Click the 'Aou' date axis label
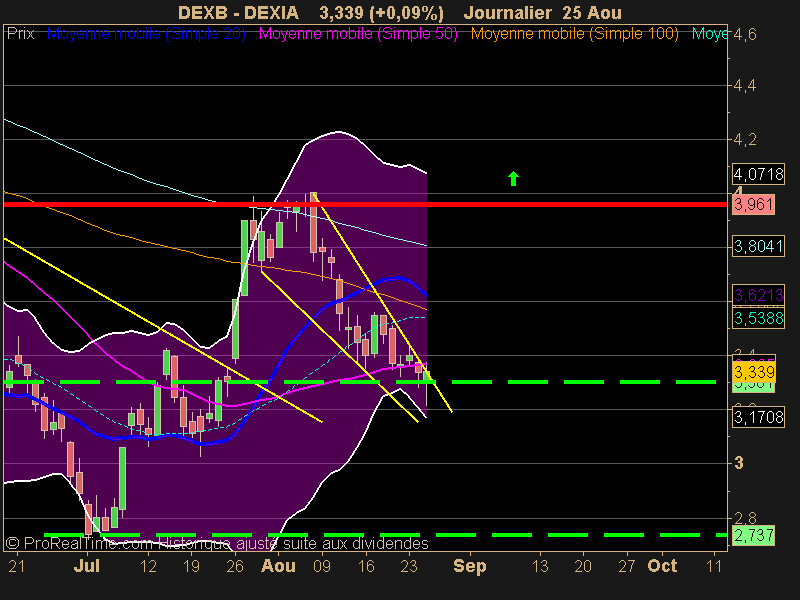This screenshot has width=800, height=600. tap(278, 565)
